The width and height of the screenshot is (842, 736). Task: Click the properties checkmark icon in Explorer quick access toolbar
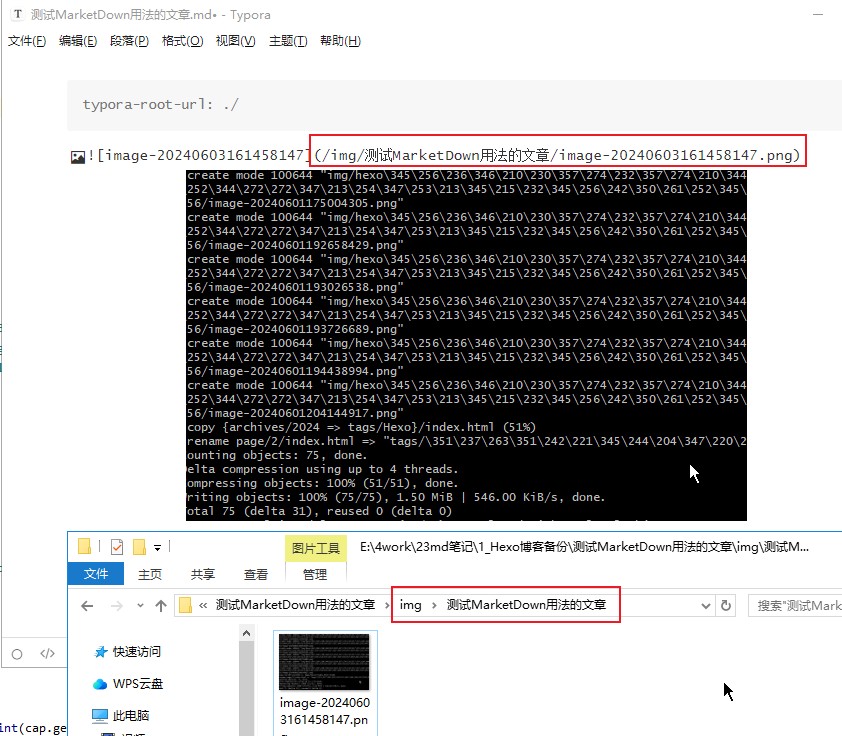point(117,546)
